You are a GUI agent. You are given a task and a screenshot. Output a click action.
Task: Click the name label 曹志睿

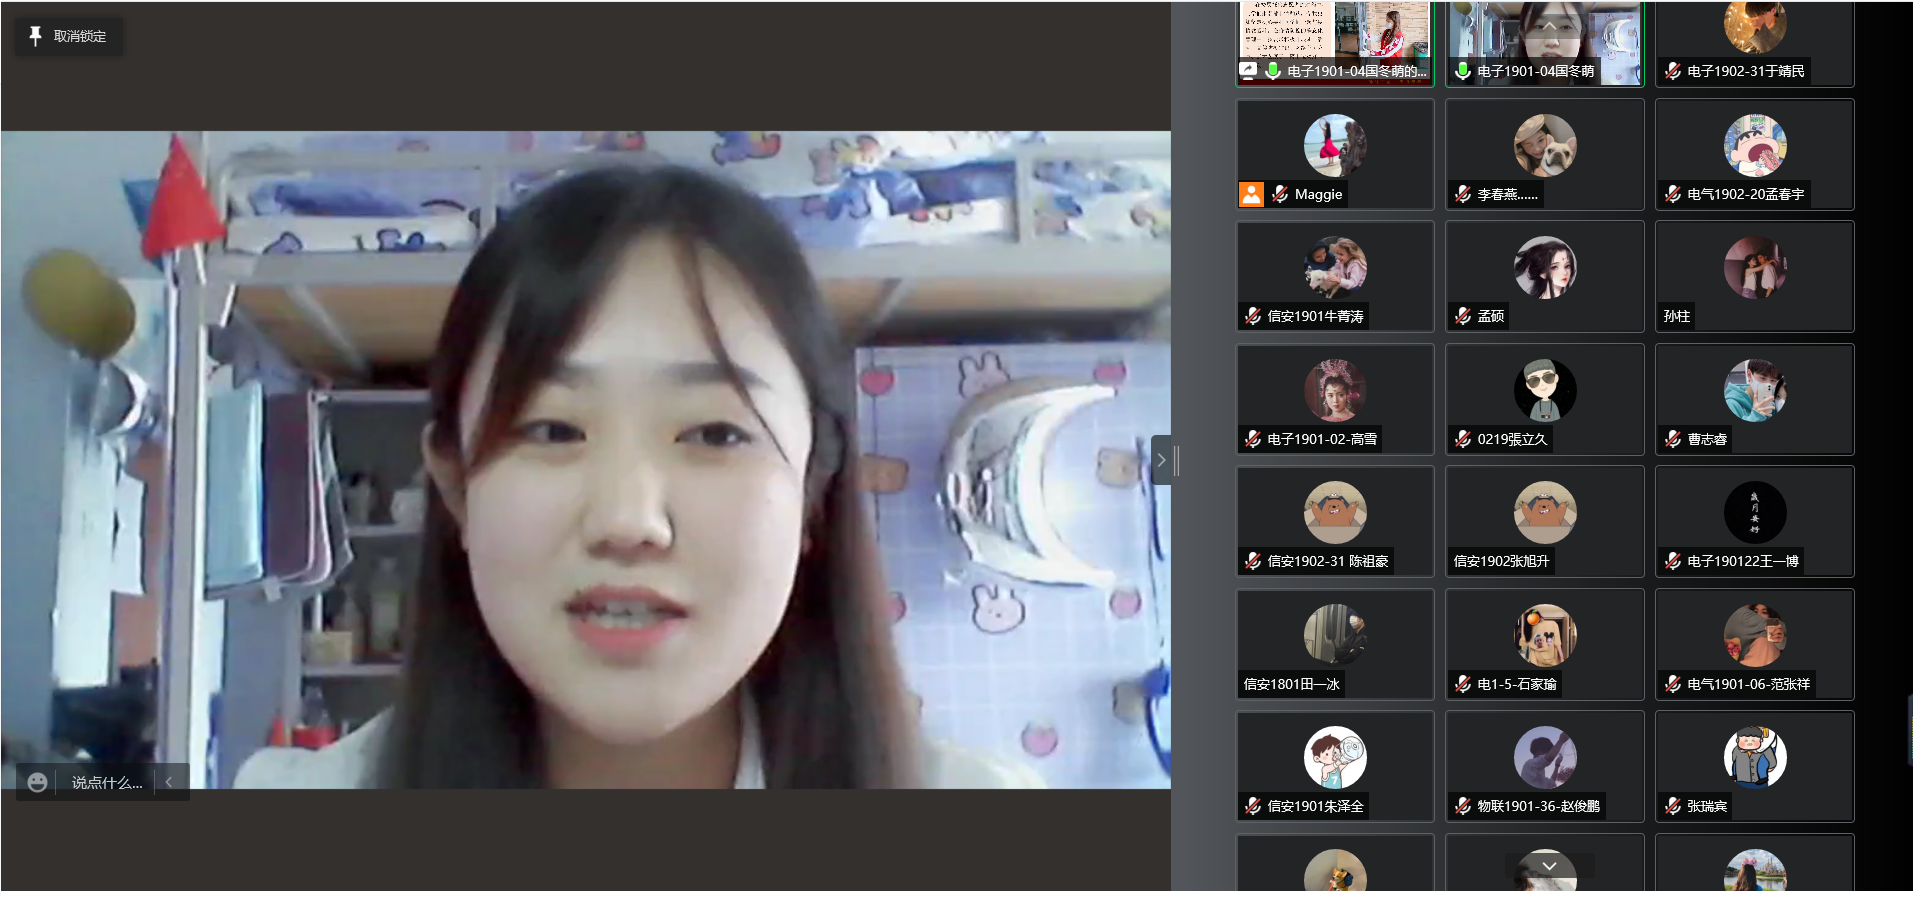[x=1707, y=439]
